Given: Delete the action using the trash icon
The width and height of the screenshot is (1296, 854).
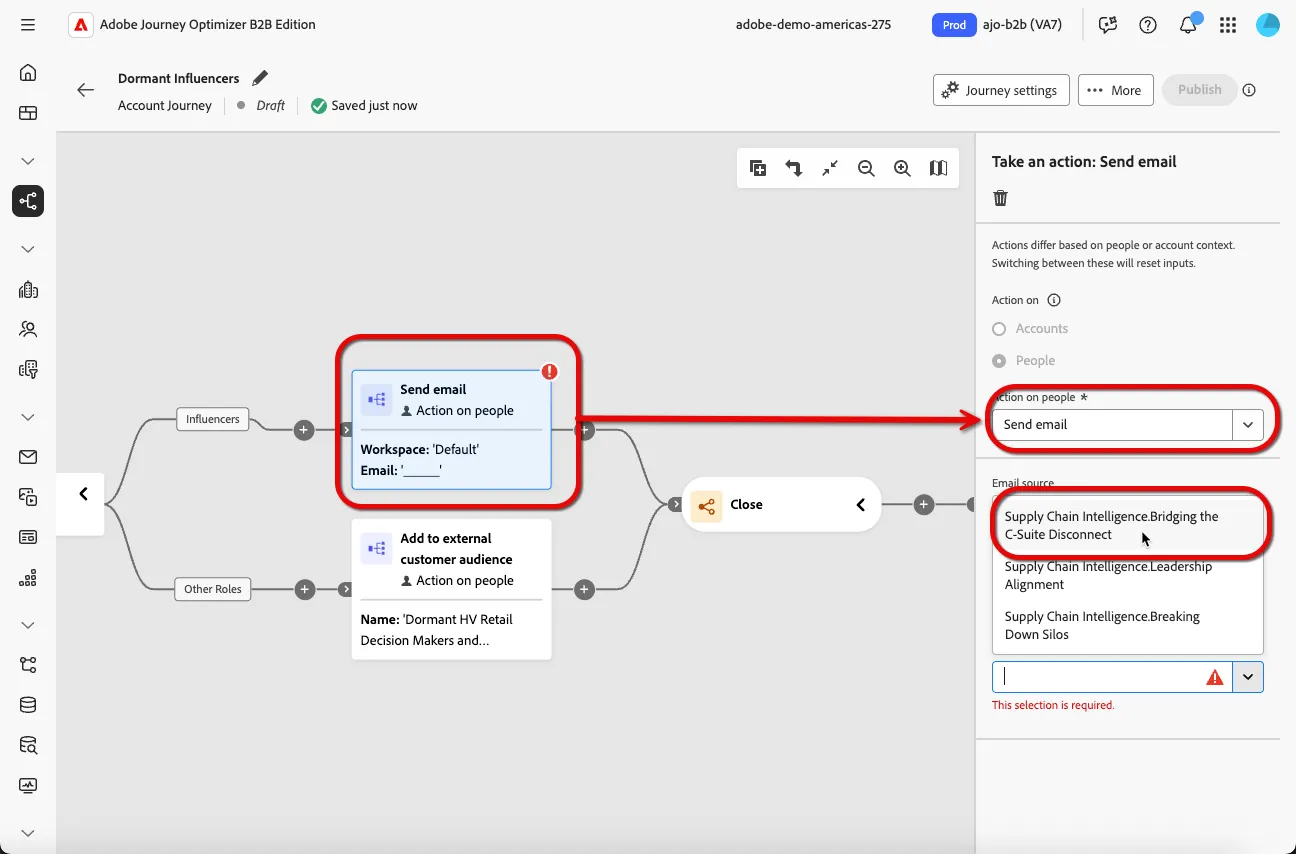Looking at the screenshot, I should (1000, 198).
